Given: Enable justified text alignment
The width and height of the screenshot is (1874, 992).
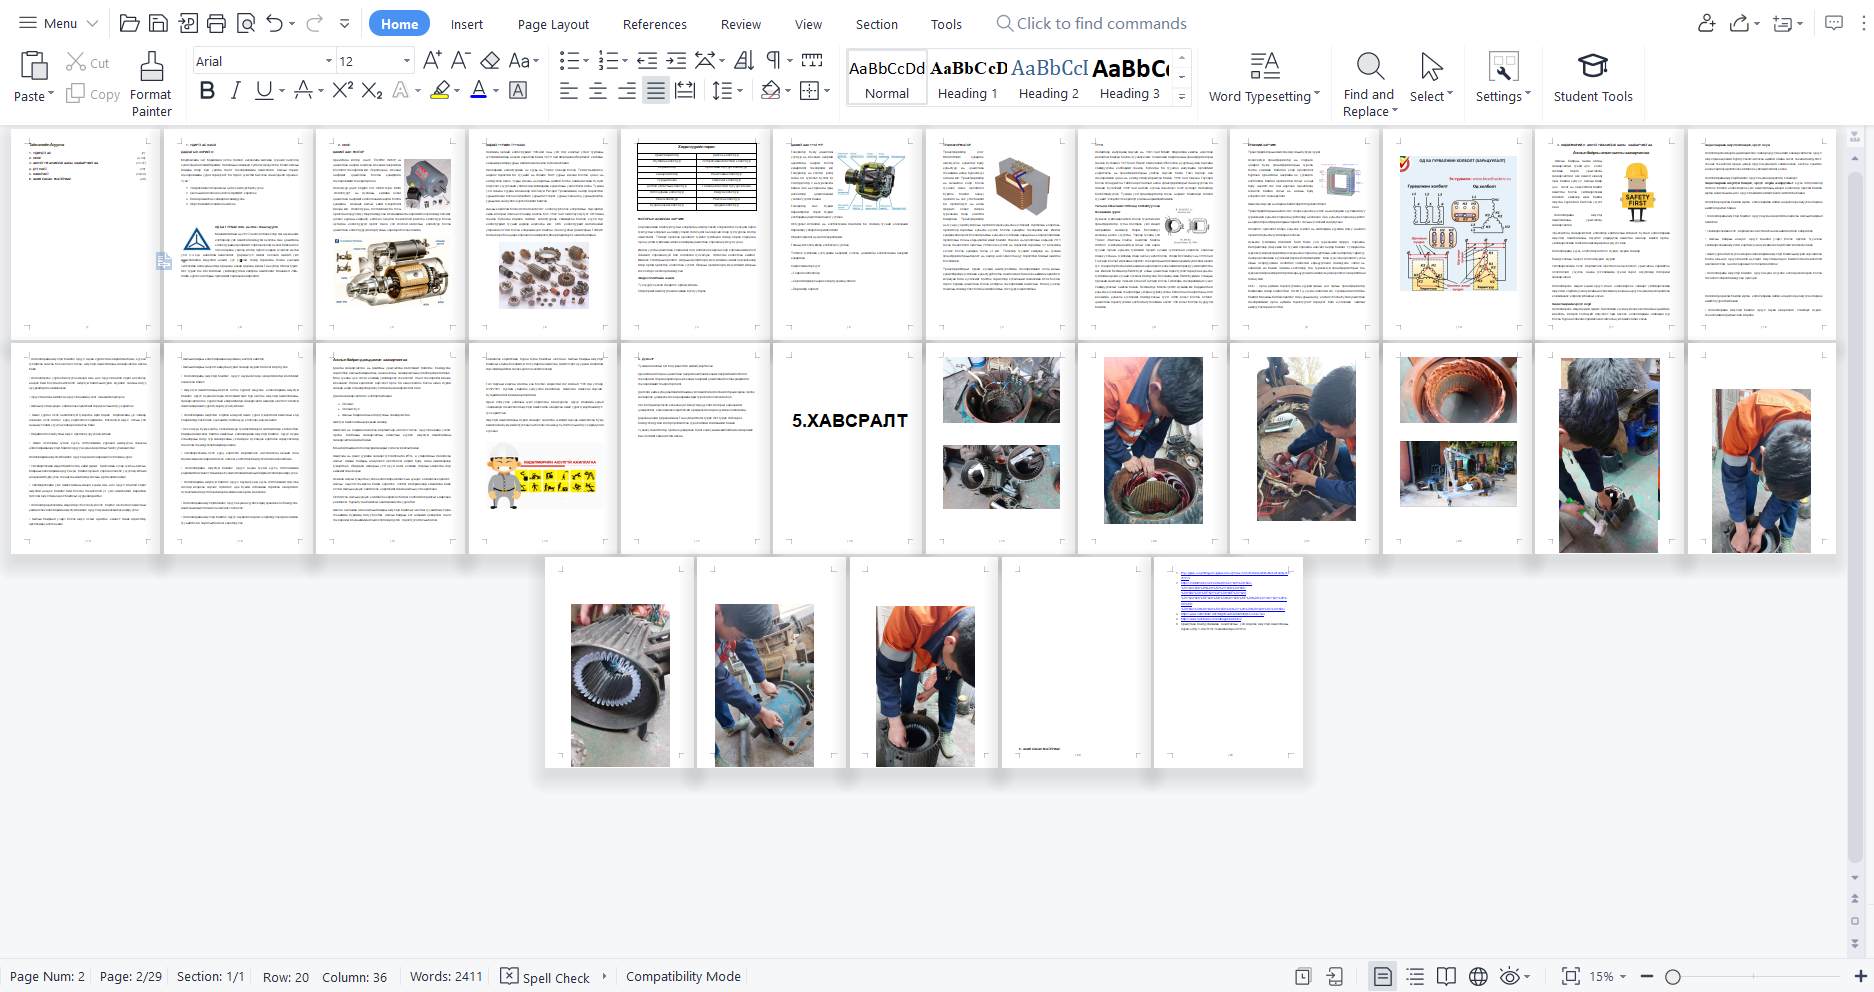Looking at the screenshot, I should pyautogui.click(x=656, y=91).
